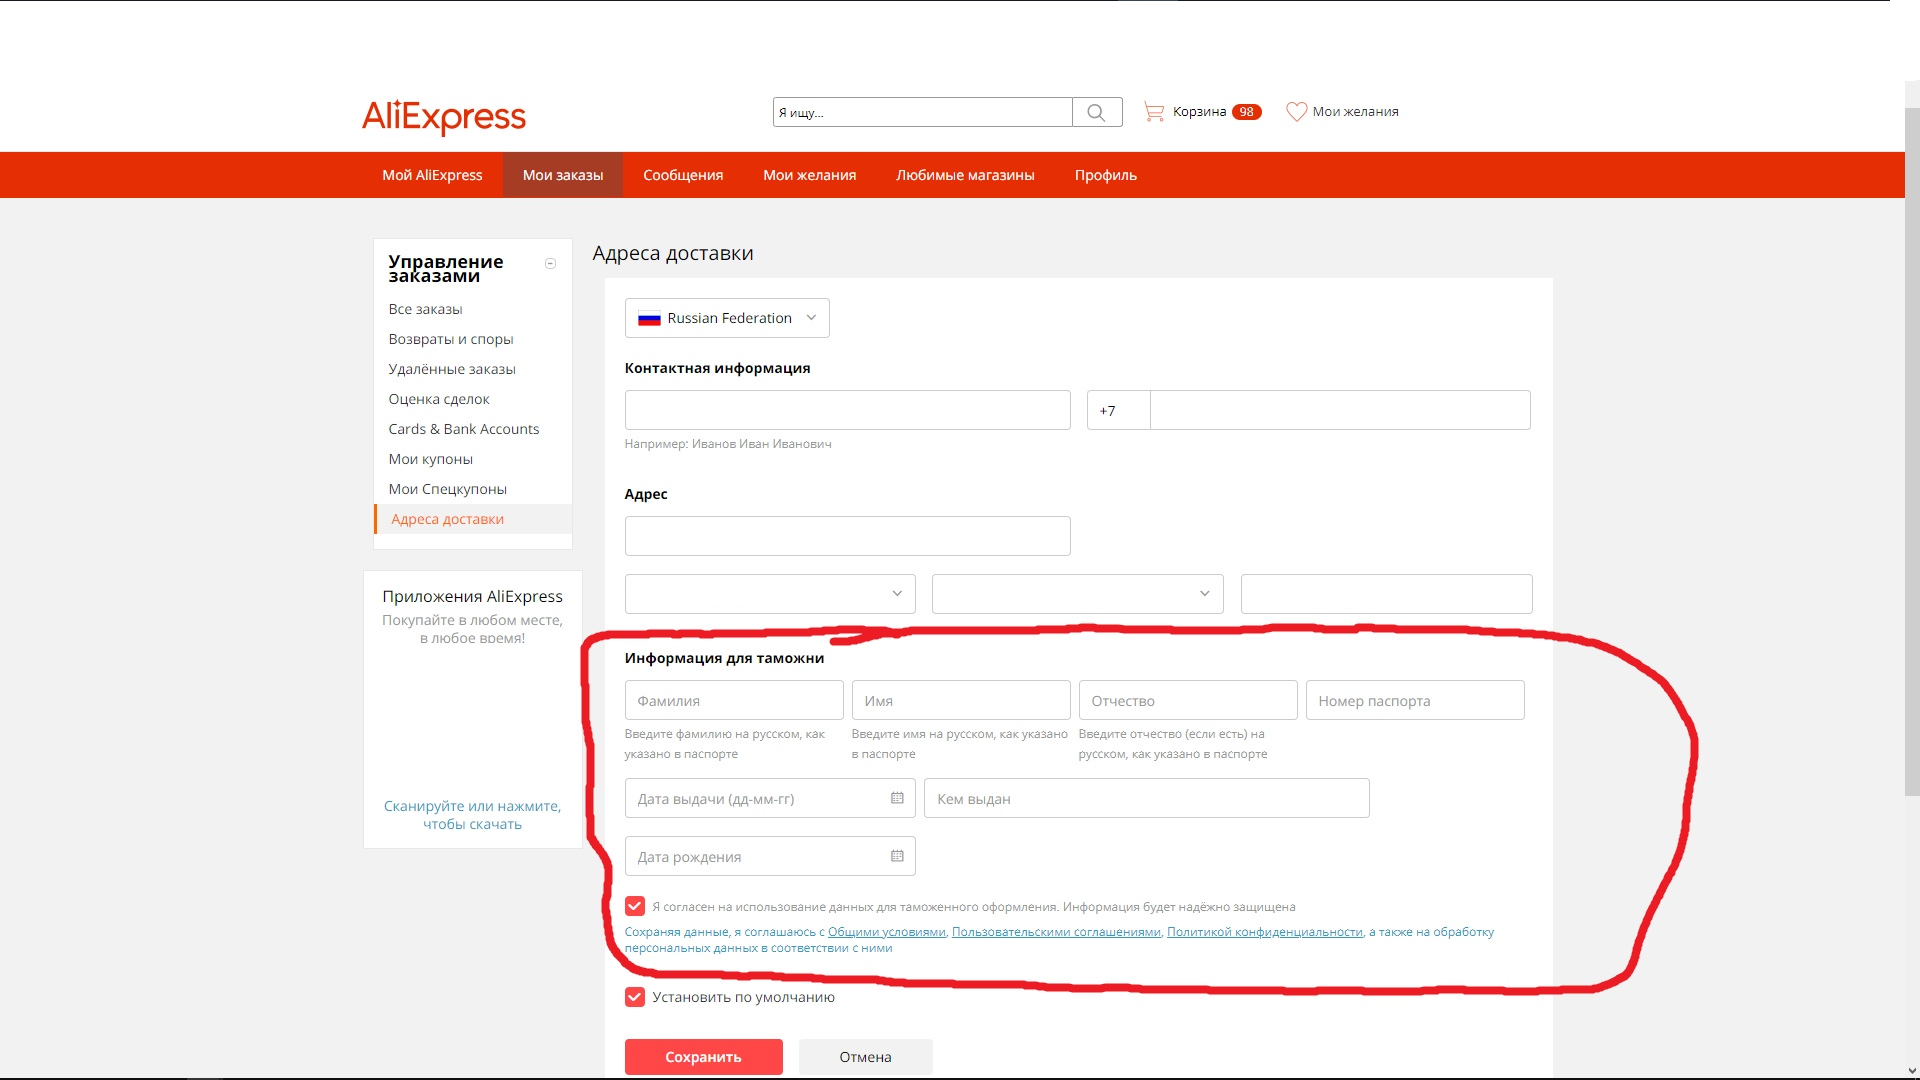Open Удалённые заказы in sidebar
The image size is (1920, 1080).
point(452,369)
